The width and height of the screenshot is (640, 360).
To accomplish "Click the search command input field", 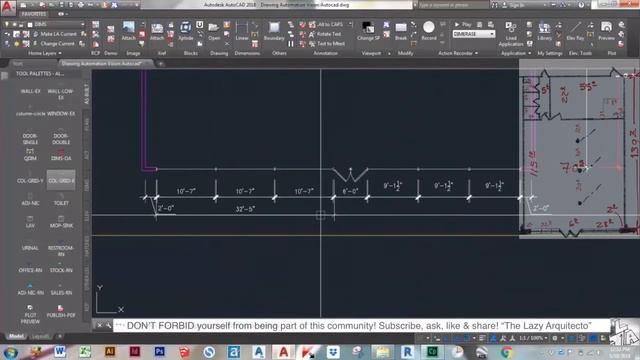I will [452, 5].
